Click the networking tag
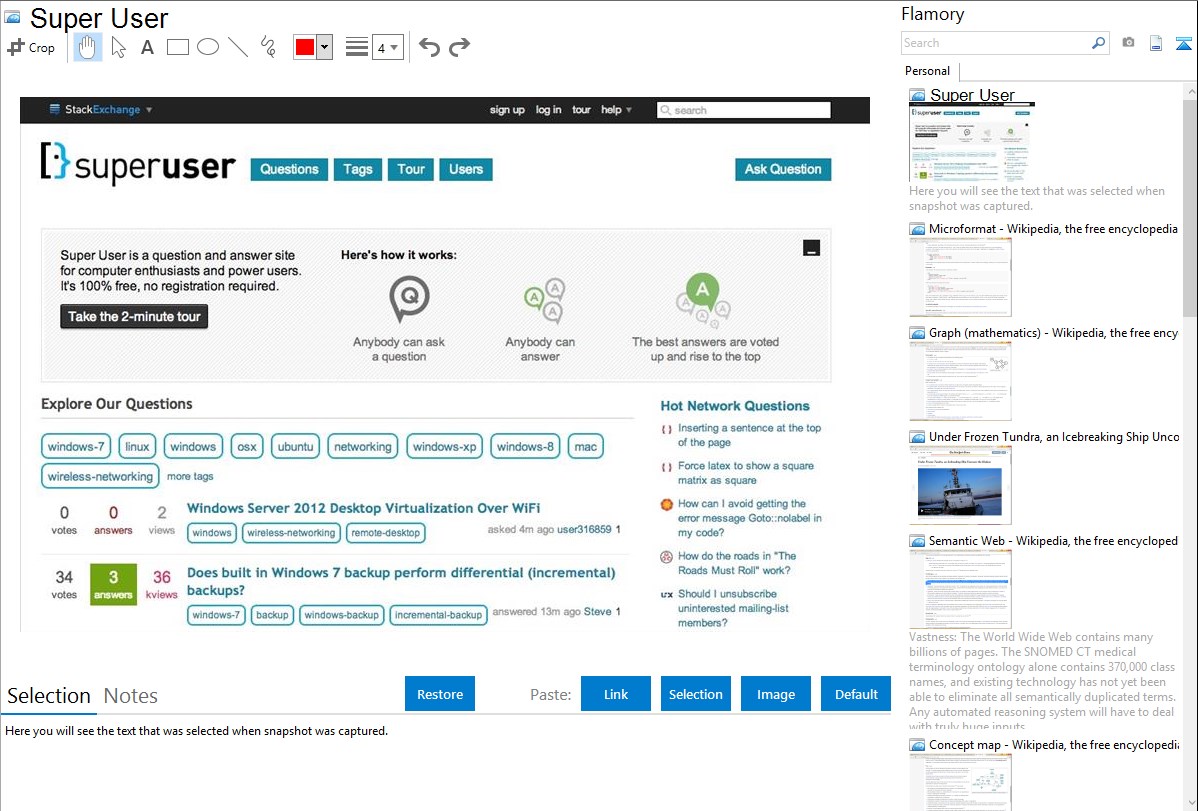Image resolution: width=1198 pixels, height=811 pixels. [x=363, y=446]
